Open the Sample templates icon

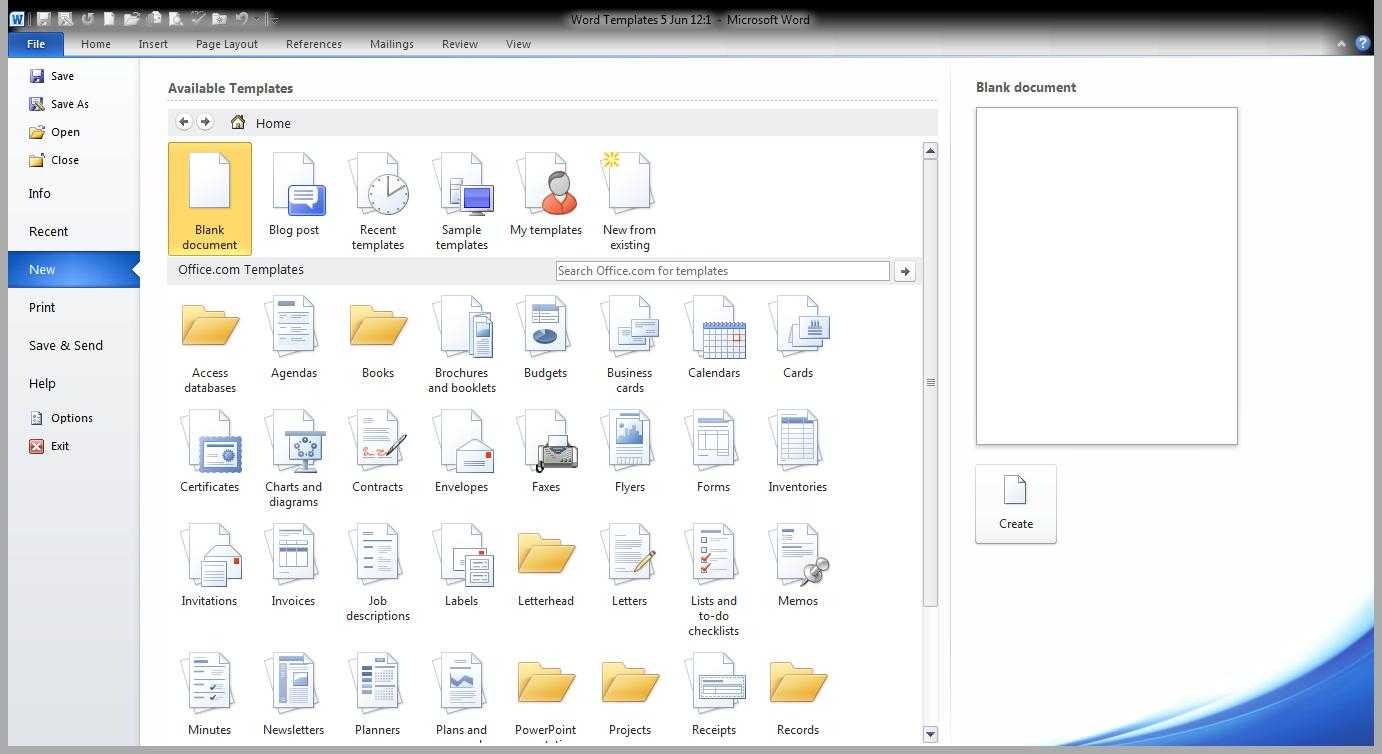(x=462, y=200)
